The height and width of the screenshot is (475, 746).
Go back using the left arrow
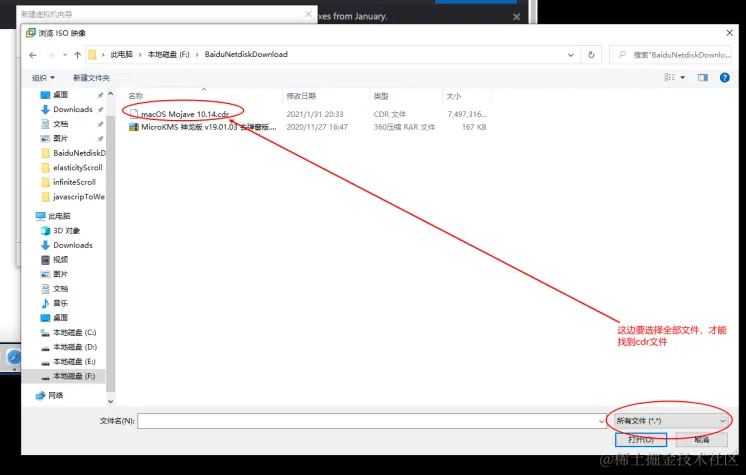point(33,55)
